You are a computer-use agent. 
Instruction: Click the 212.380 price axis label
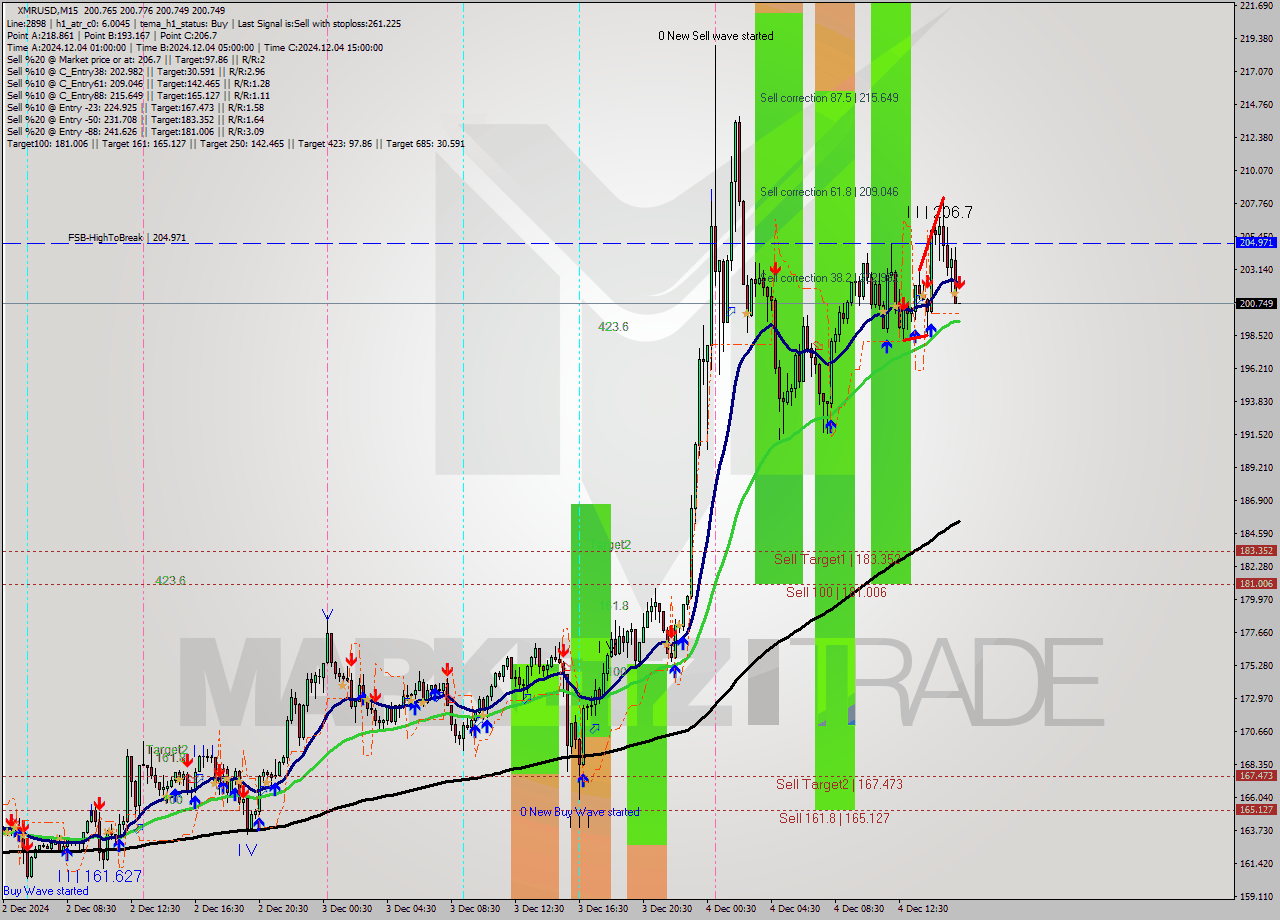[1256, 137]
